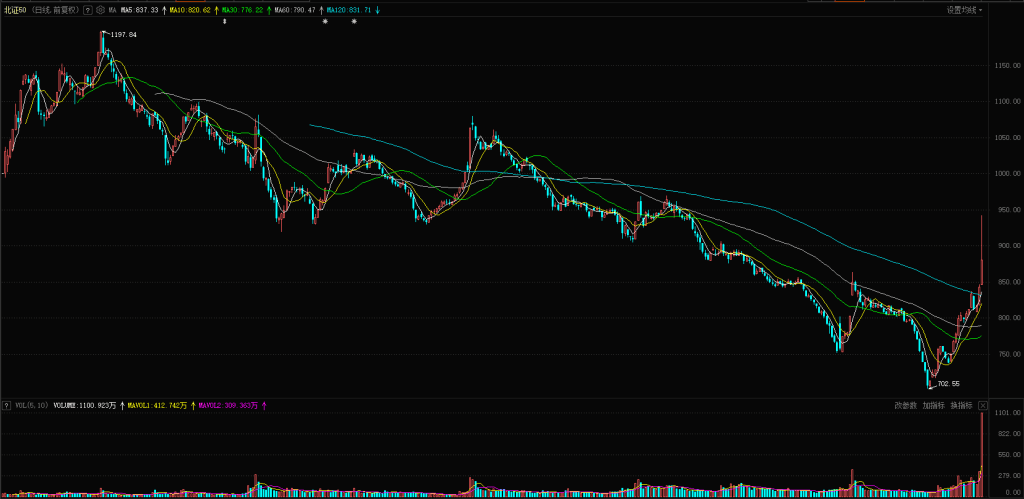Close the volume indicator panel
Screen dimensions: 1024x499
pos(983,406)
